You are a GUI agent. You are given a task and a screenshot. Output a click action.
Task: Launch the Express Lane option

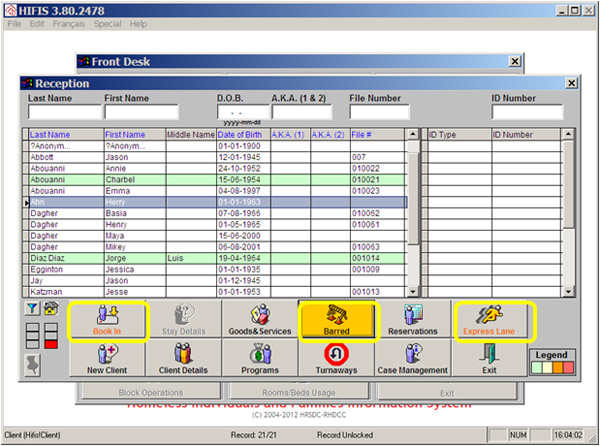[490, 319]
